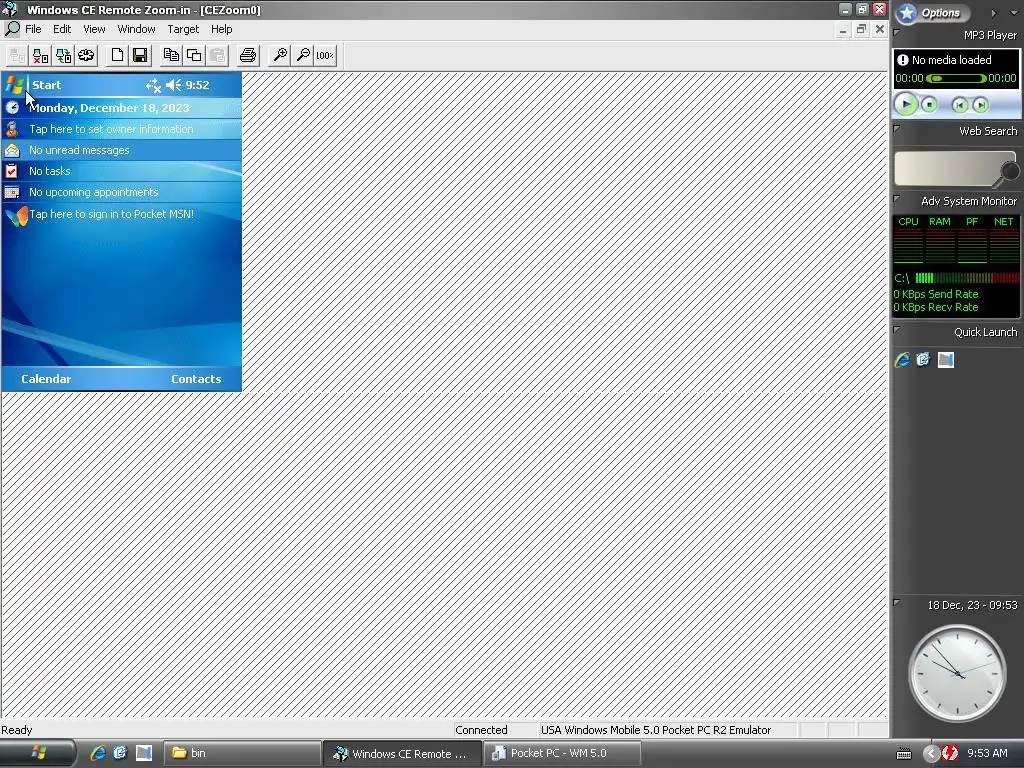Click the grayed-out Connect to device toolbar icon
Screen dimensions: 1024x768
click(17, 56)
